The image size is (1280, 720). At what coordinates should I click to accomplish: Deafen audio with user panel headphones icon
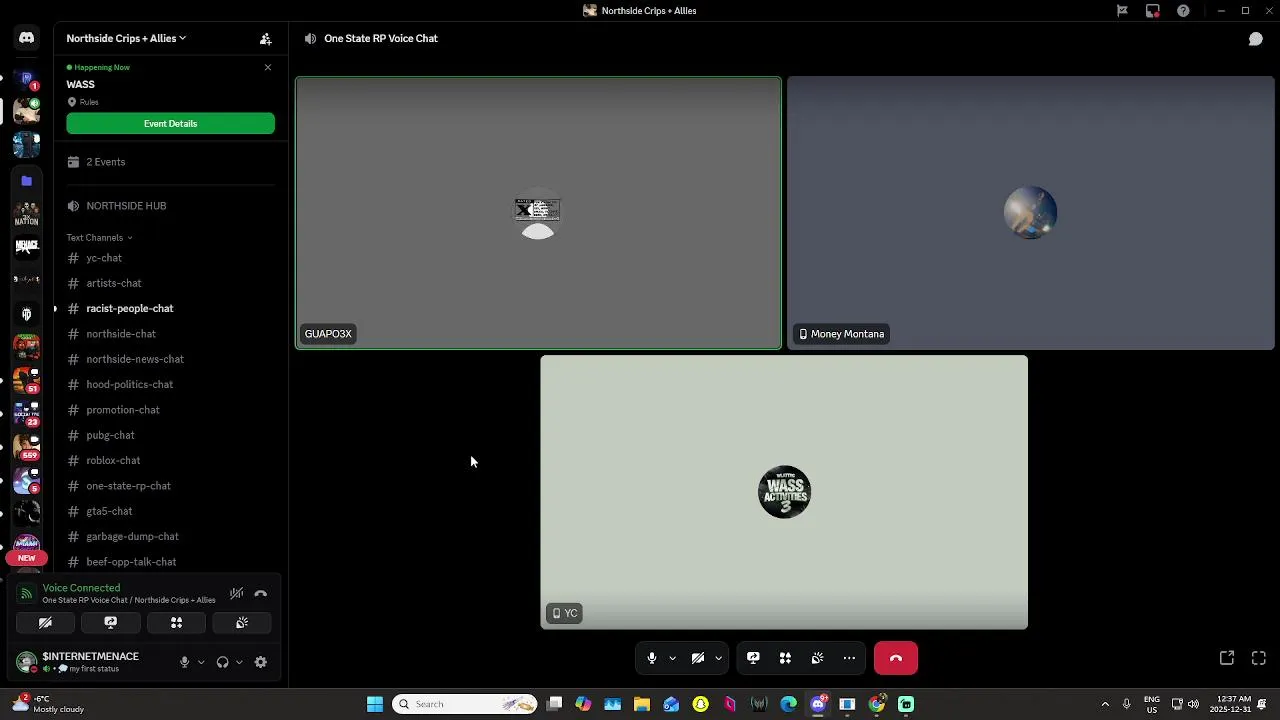pyautogui.click(x=222, y=662)
